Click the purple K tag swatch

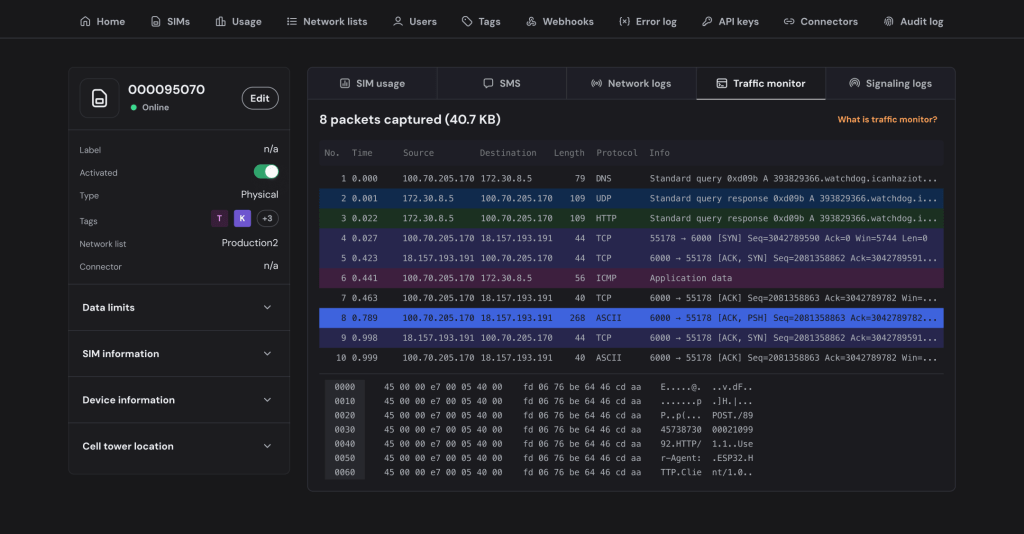[x=242, y=219]
